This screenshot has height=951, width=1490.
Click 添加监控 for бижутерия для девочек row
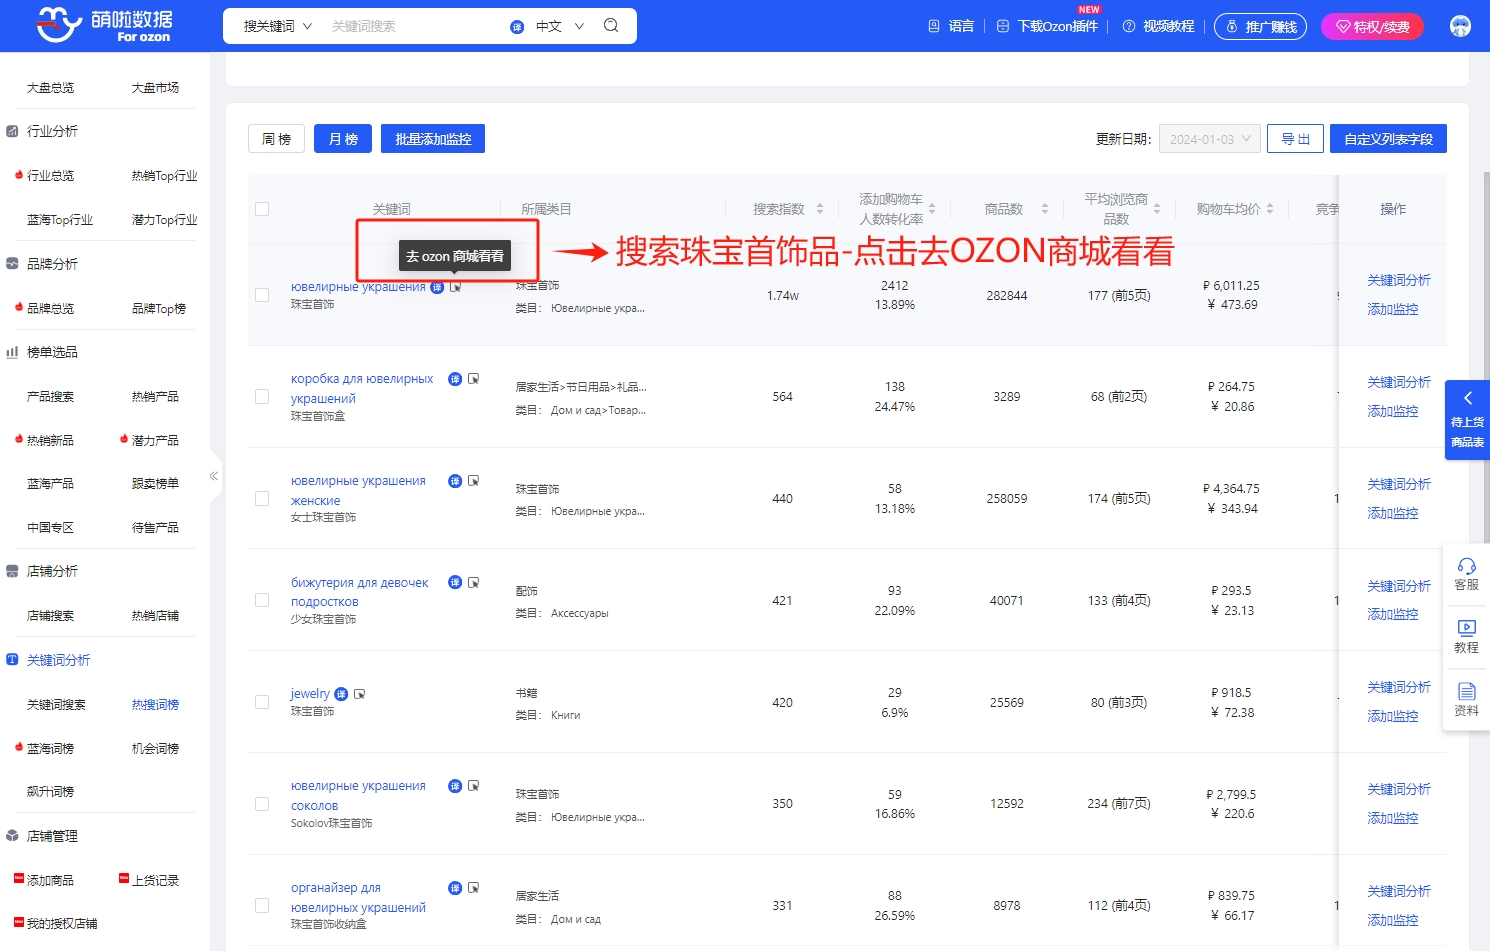pos(1393,615)
